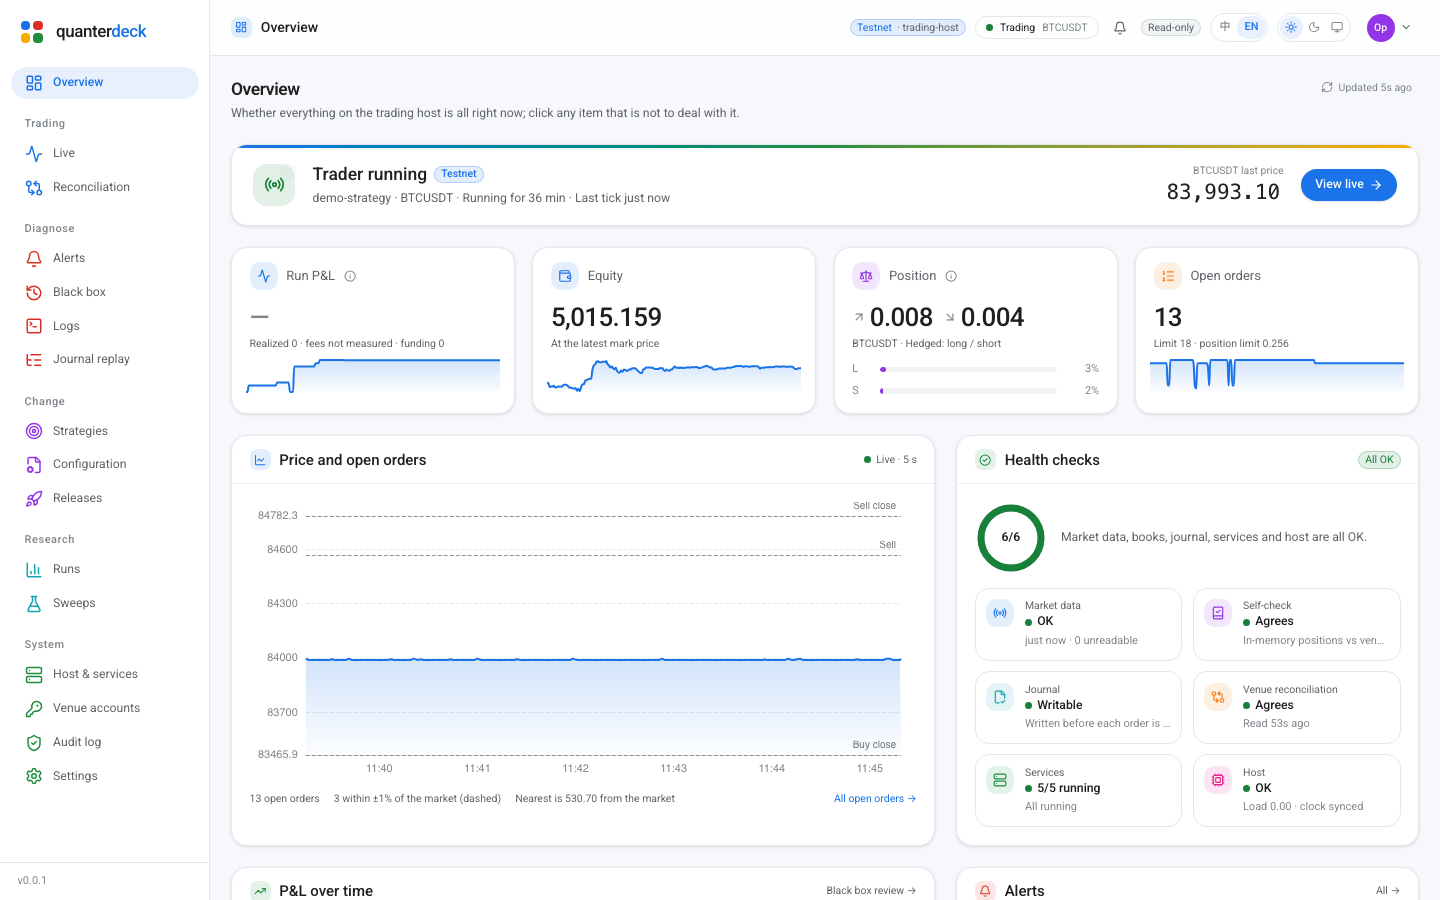Open the Services 5/5 running card
Image resolution: width=1440 pixels, height=900 pixels.
[1078, 790]
